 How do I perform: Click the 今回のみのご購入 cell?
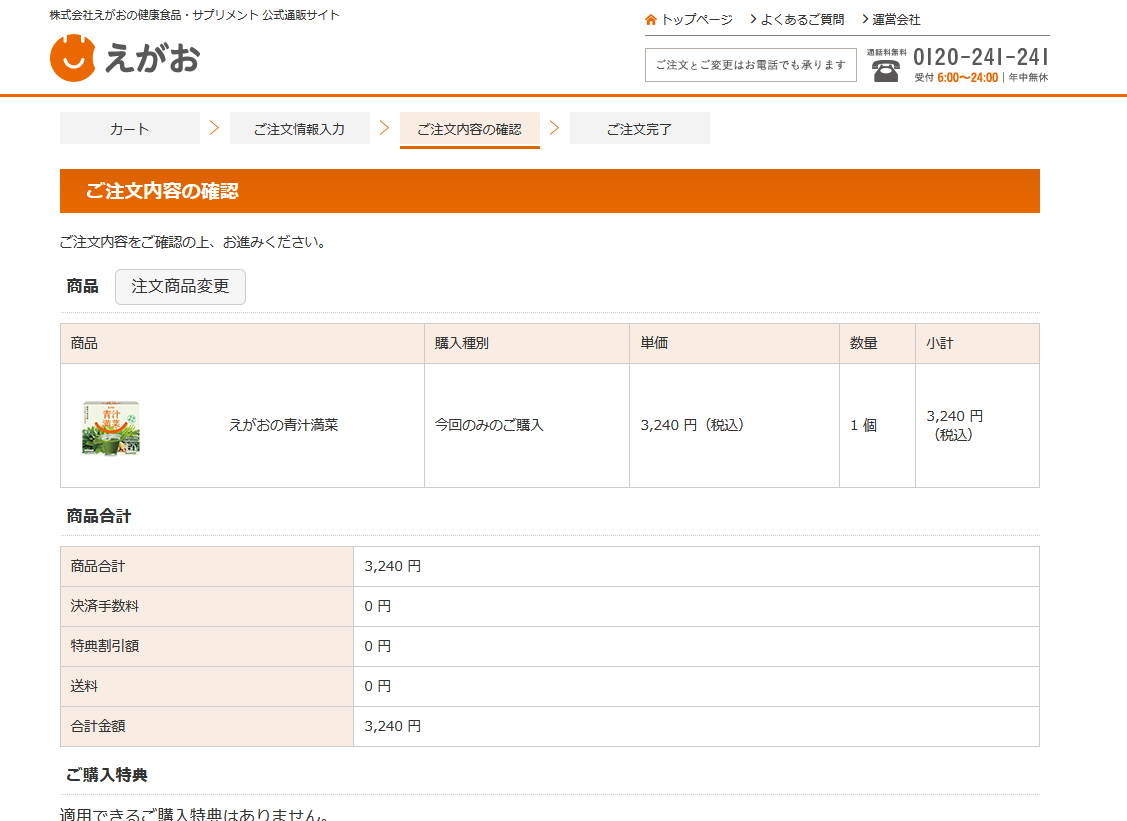(x=527, y=426)
